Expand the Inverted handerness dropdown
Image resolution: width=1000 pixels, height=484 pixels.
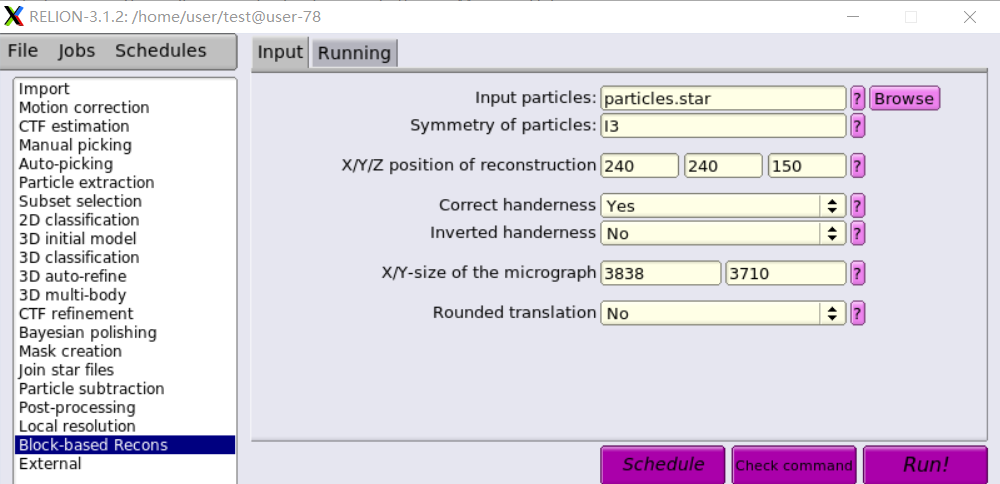723,233
